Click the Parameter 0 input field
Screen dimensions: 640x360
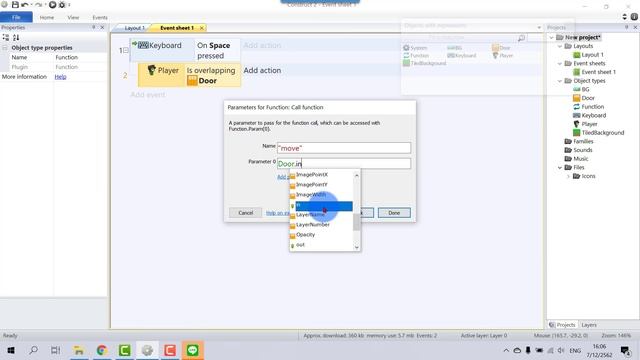pos(344,164)
